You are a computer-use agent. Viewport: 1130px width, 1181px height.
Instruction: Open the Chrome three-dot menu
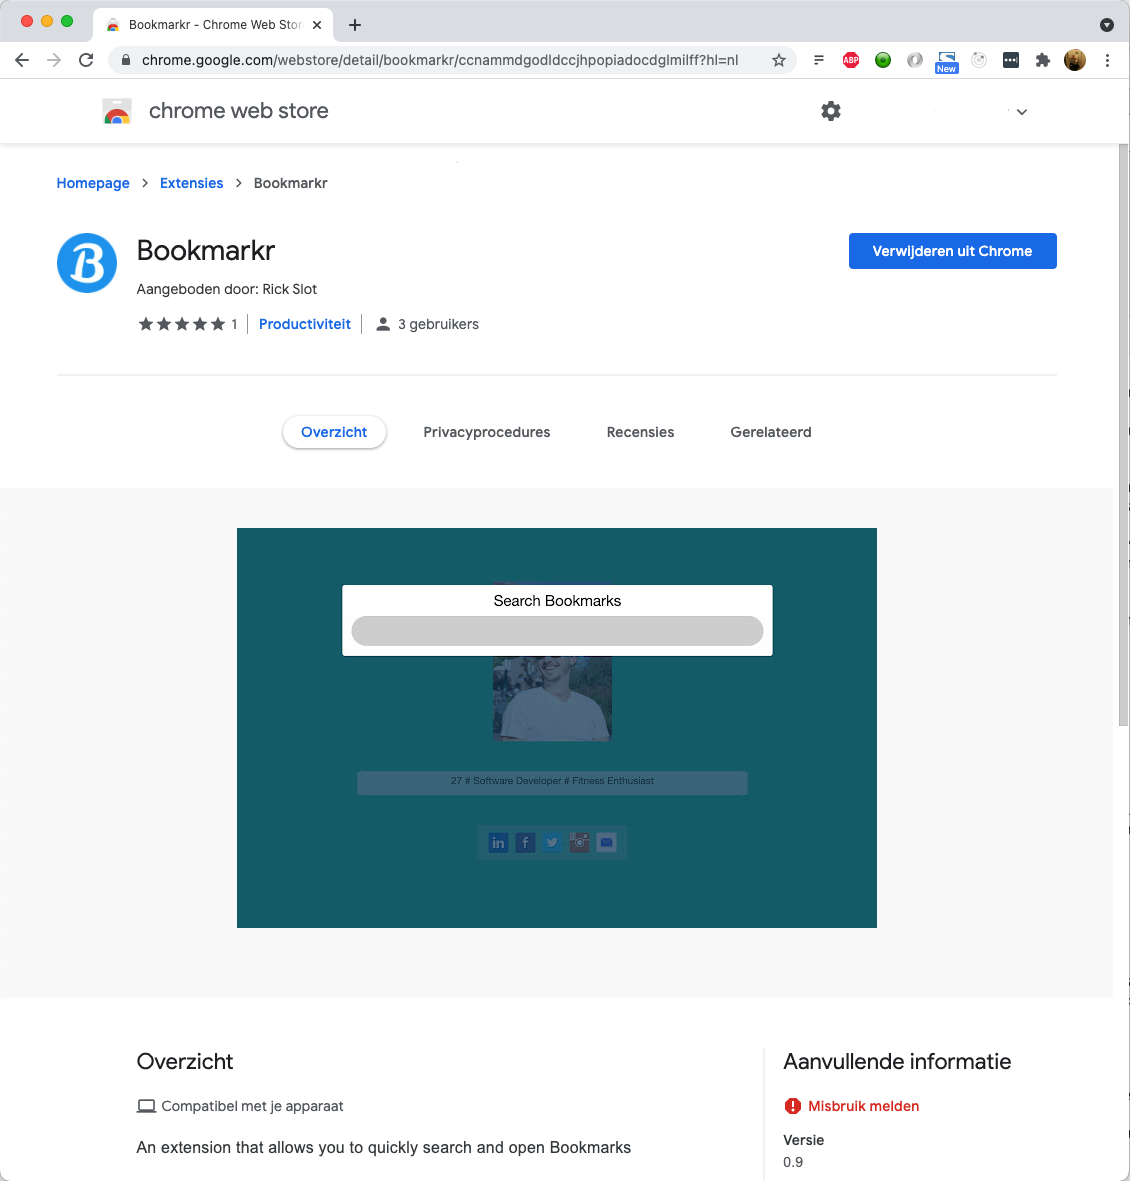1107,60
